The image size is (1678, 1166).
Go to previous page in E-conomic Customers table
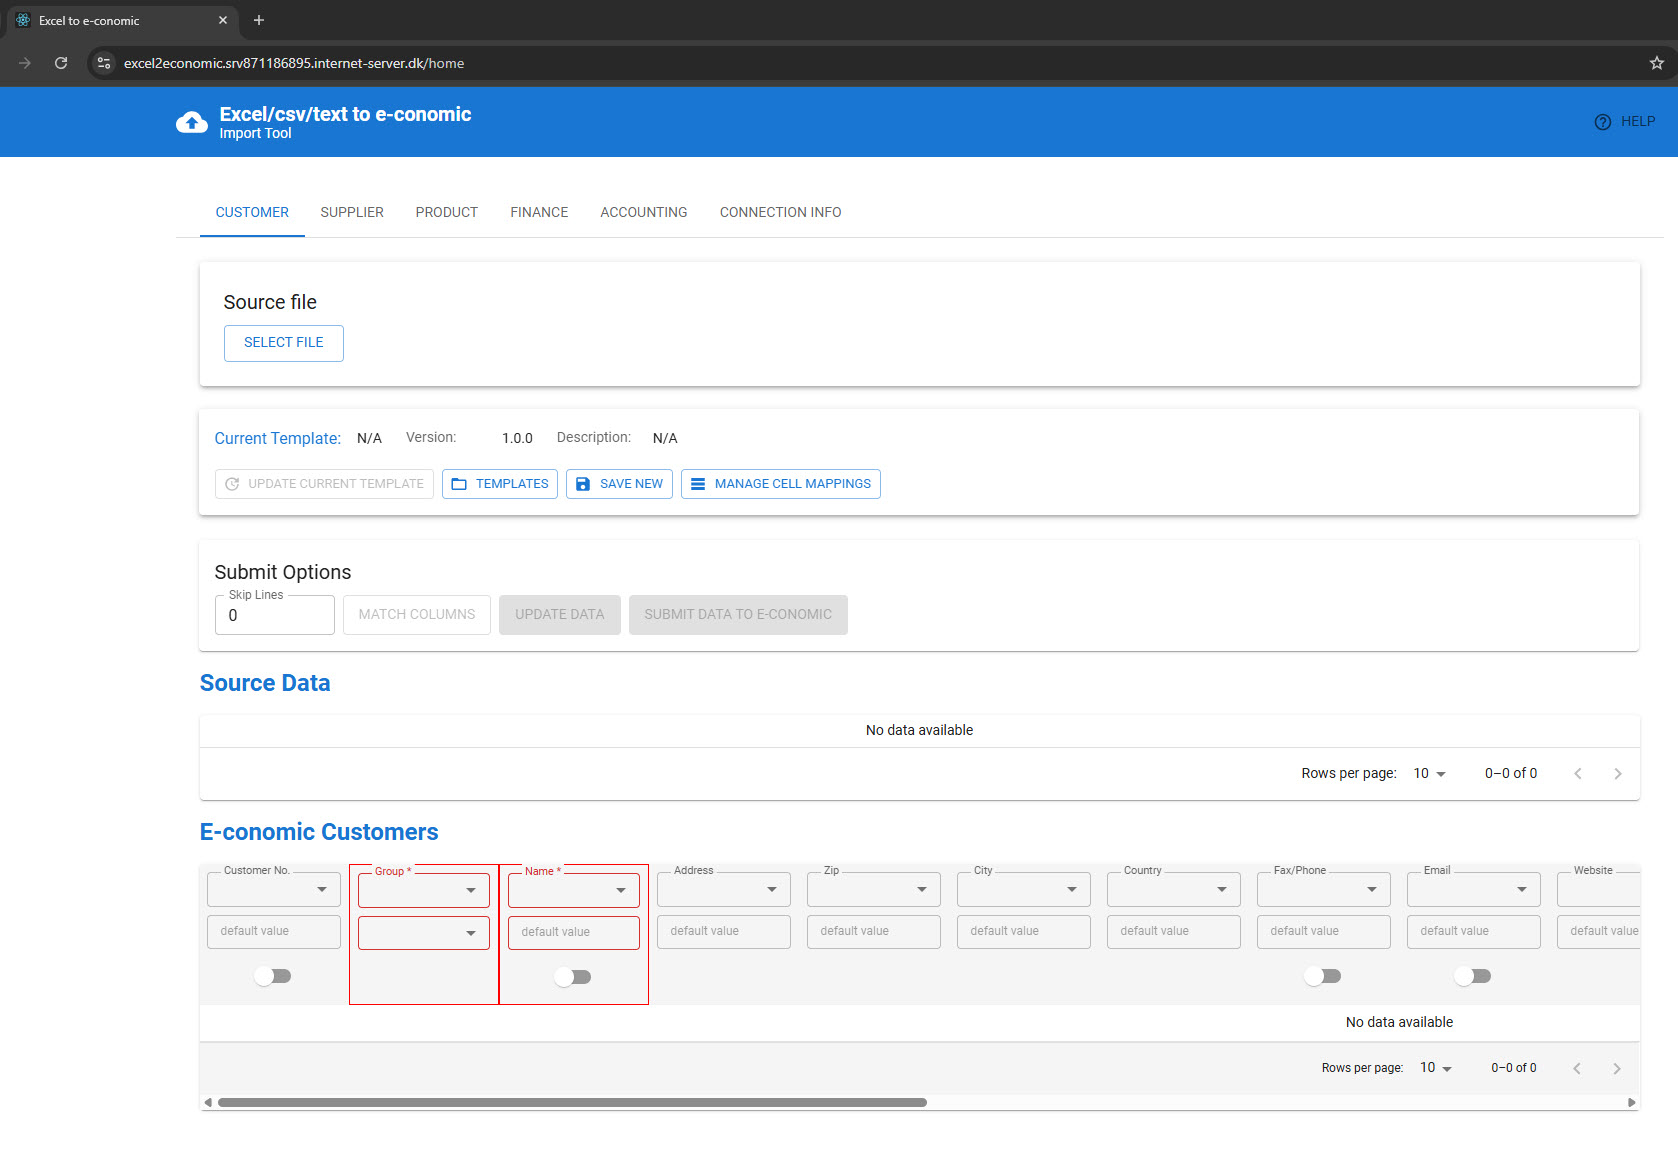click(x=1577, y=1069)
